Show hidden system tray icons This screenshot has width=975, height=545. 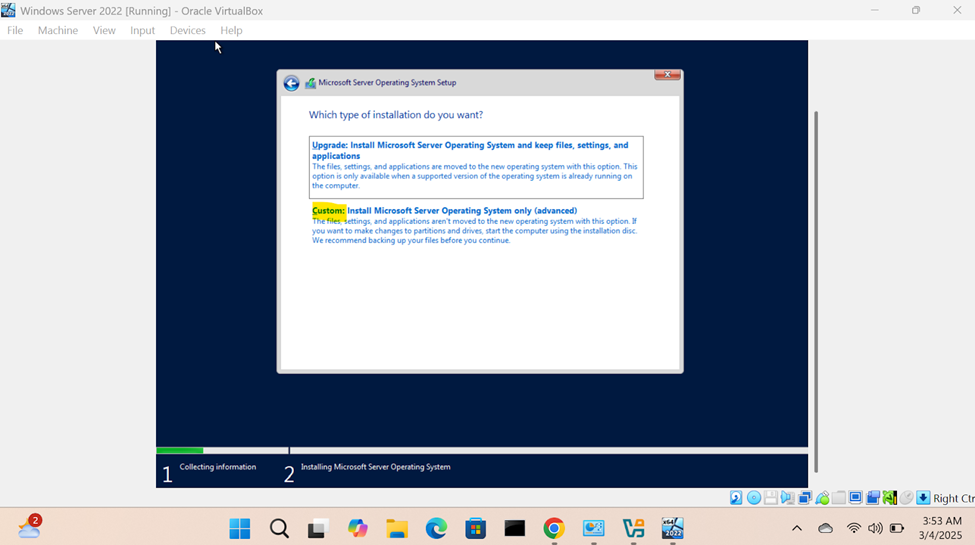point(797,529)
